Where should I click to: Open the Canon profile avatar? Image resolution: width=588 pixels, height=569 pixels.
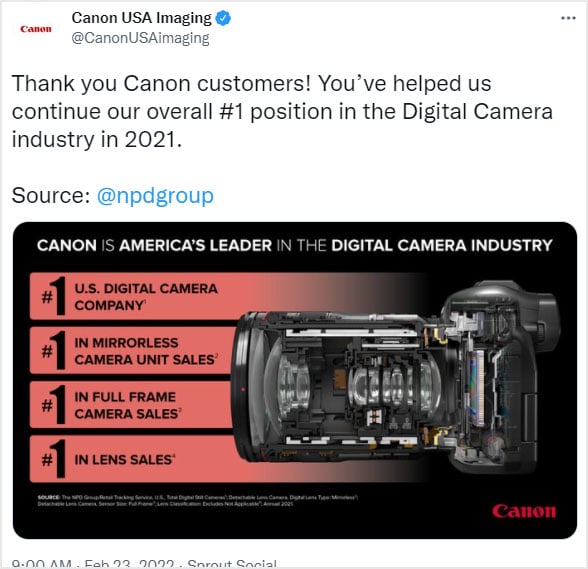point(36,29)
